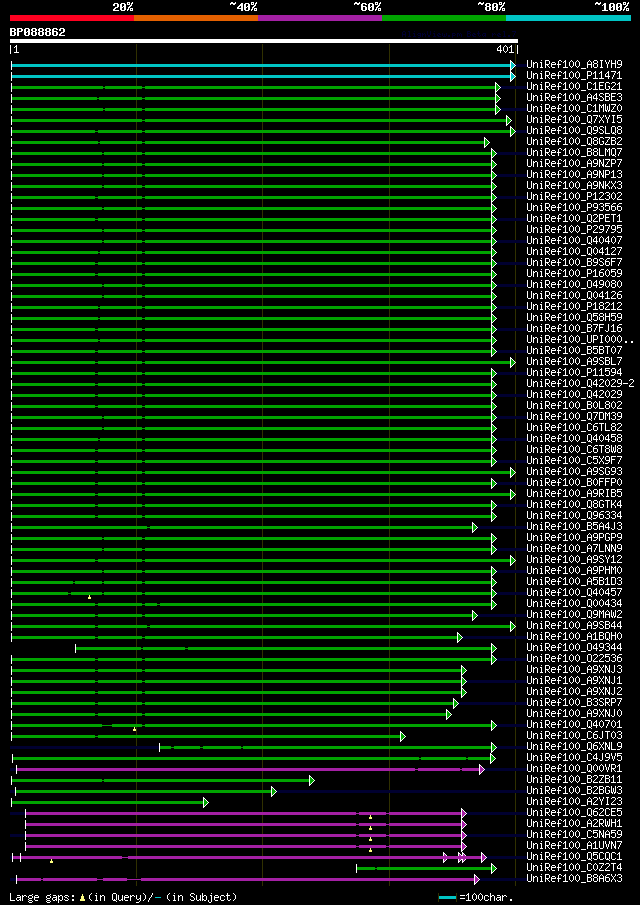Click the green alignment bar for UniRef100_C0Z2T4

tap(424, 869)
